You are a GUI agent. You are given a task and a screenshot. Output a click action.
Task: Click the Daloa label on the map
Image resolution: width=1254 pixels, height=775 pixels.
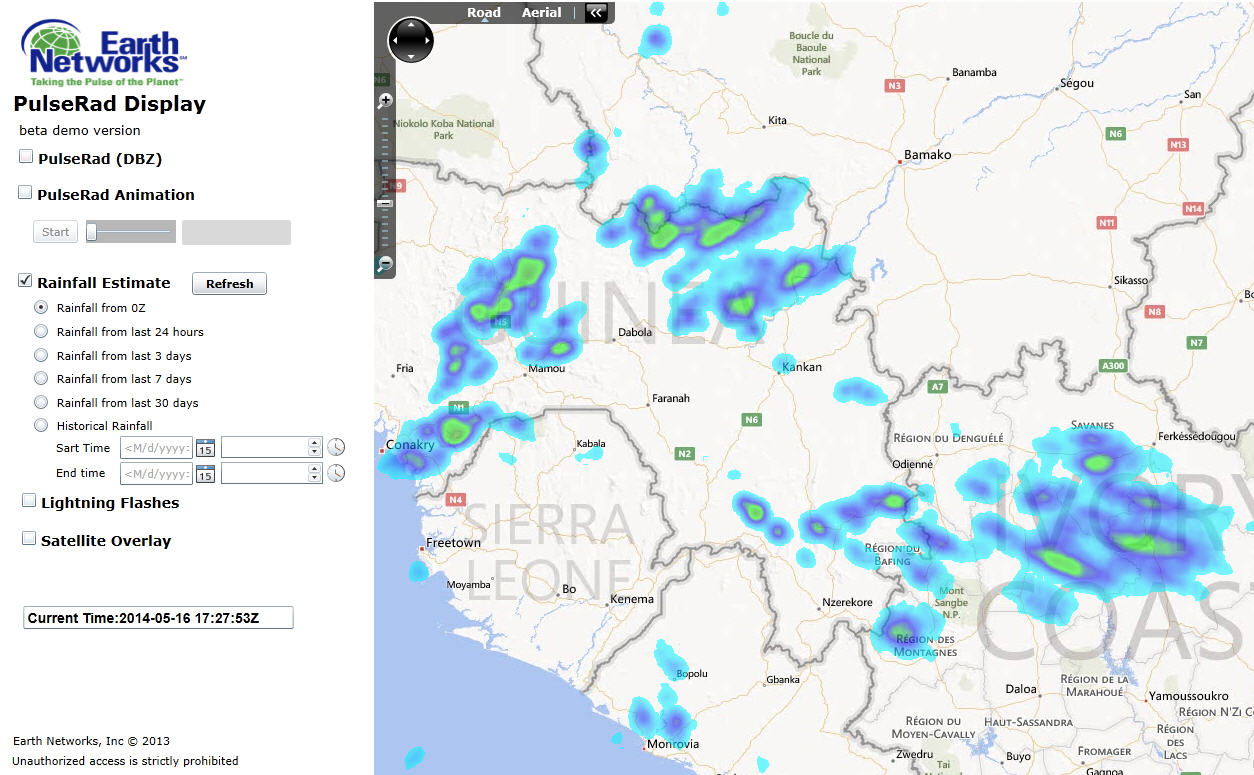1021,689
